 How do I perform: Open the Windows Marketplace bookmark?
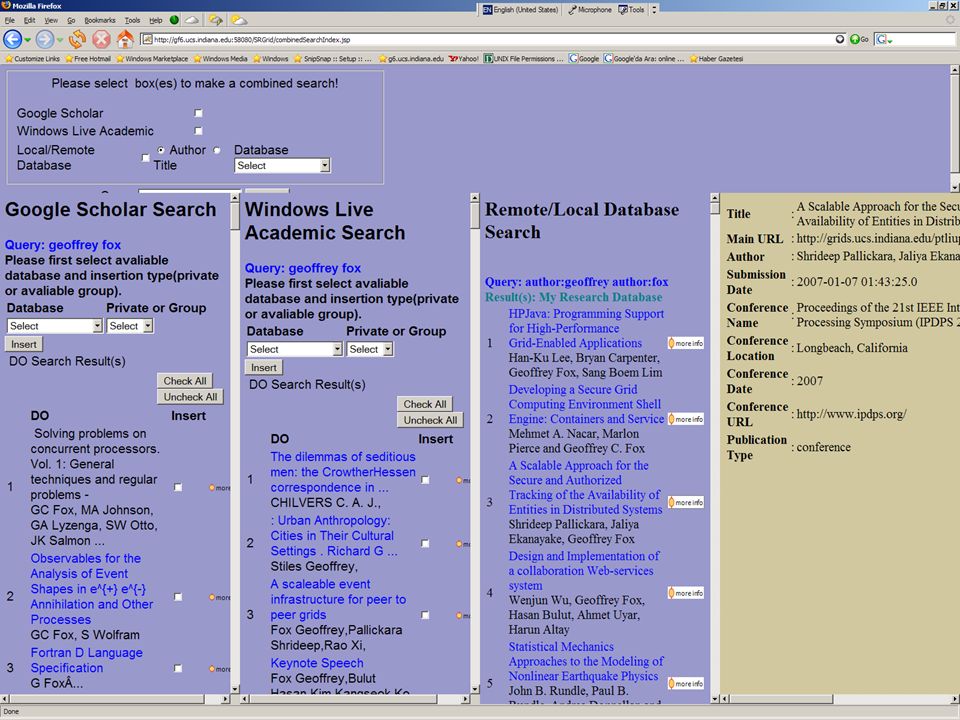tap(152, 59)
